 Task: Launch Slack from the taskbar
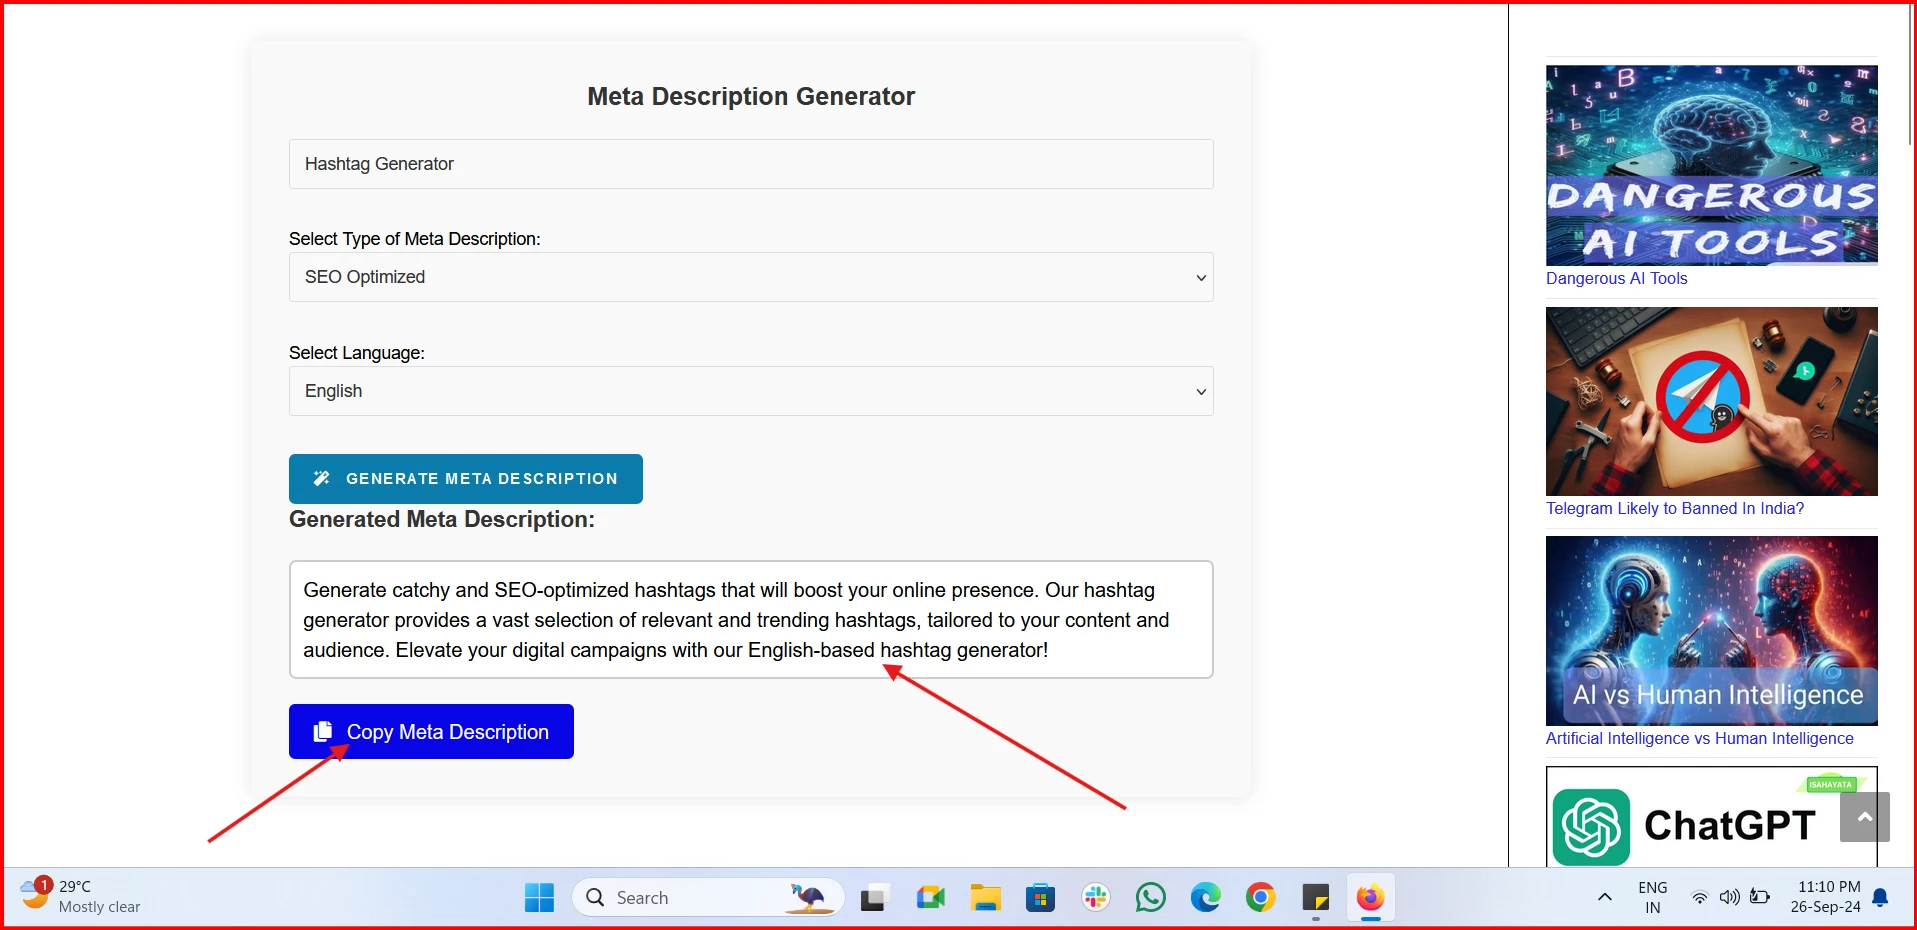[x=1094, y=897]
